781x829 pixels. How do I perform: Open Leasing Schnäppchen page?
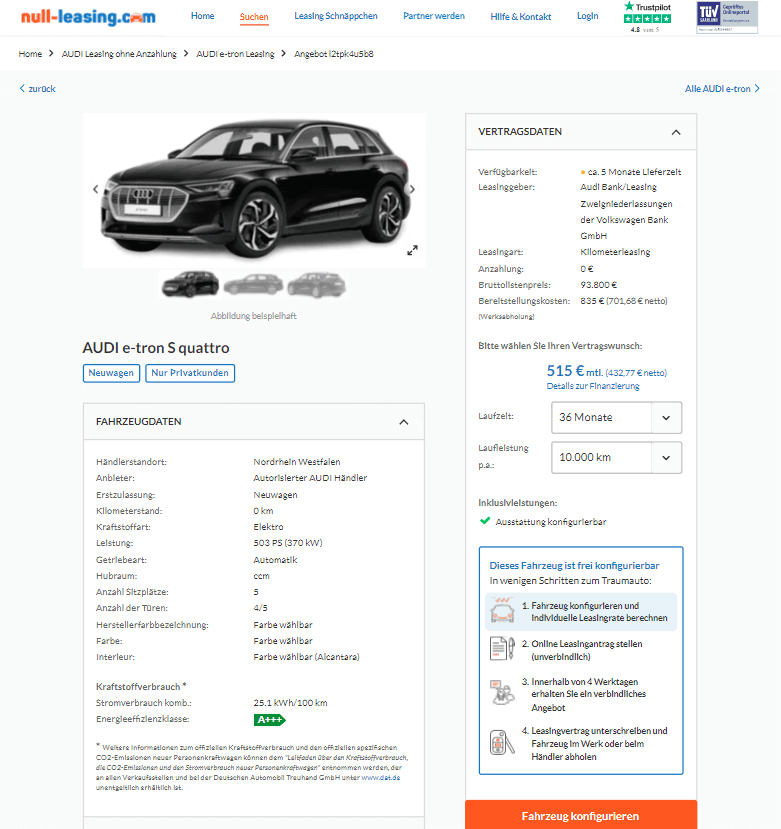(x=336, y=16)
